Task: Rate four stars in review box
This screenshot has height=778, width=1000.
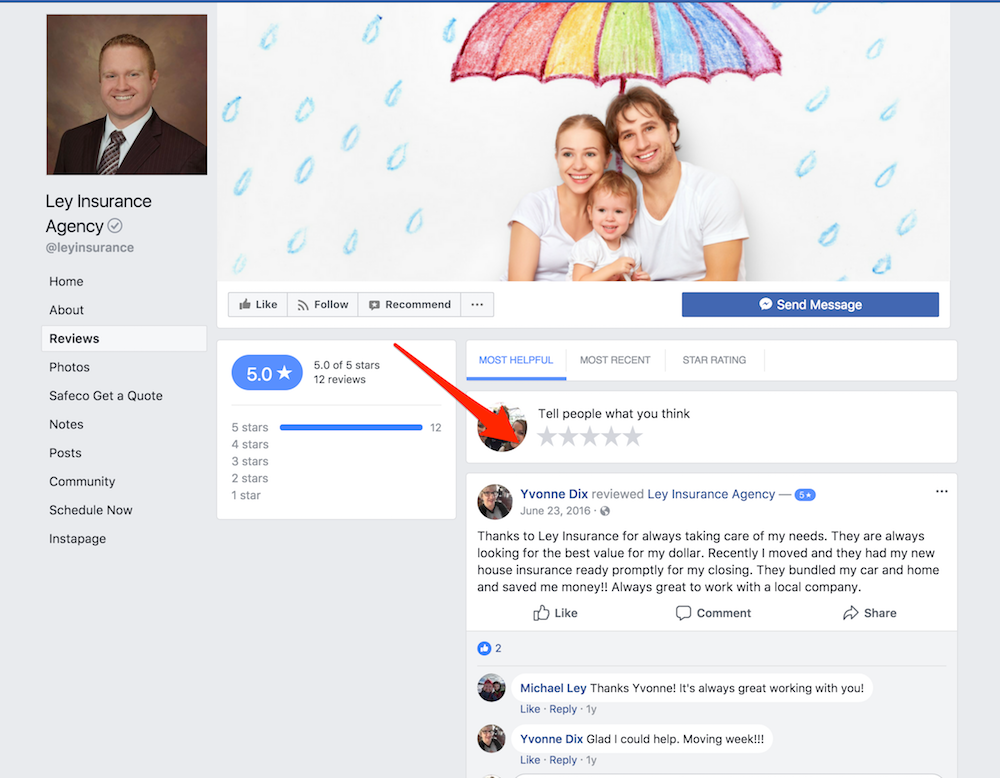Action: (x=611, y=437)
